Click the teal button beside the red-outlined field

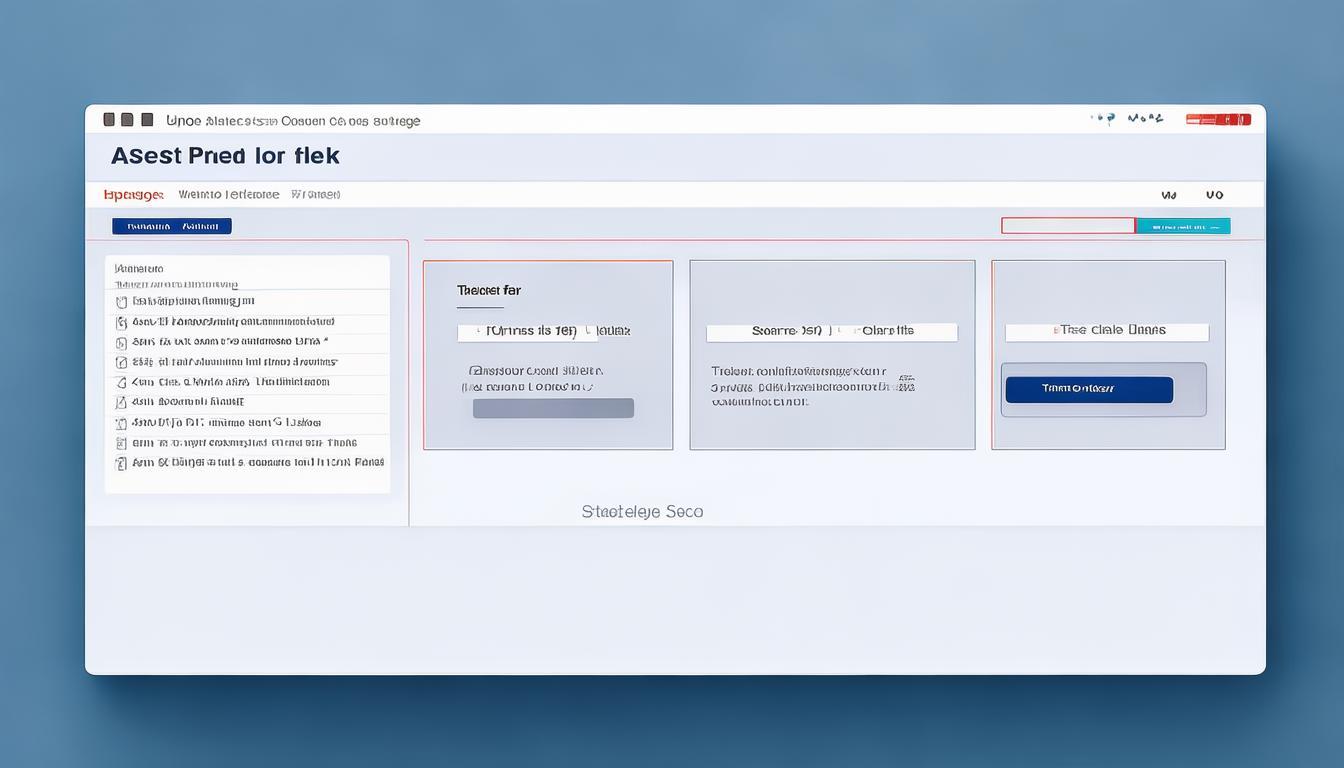(1183, 226)
